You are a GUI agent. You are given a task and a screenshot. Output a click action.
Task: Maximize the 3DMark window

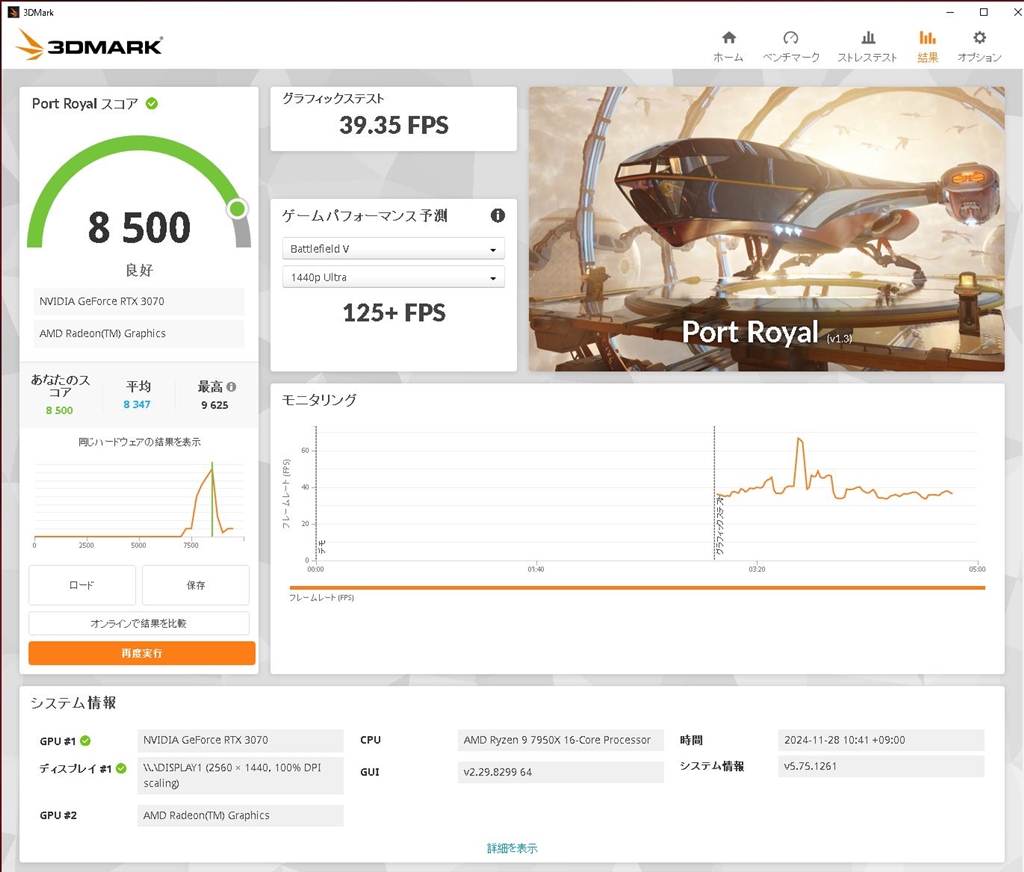tap(984, 12)
